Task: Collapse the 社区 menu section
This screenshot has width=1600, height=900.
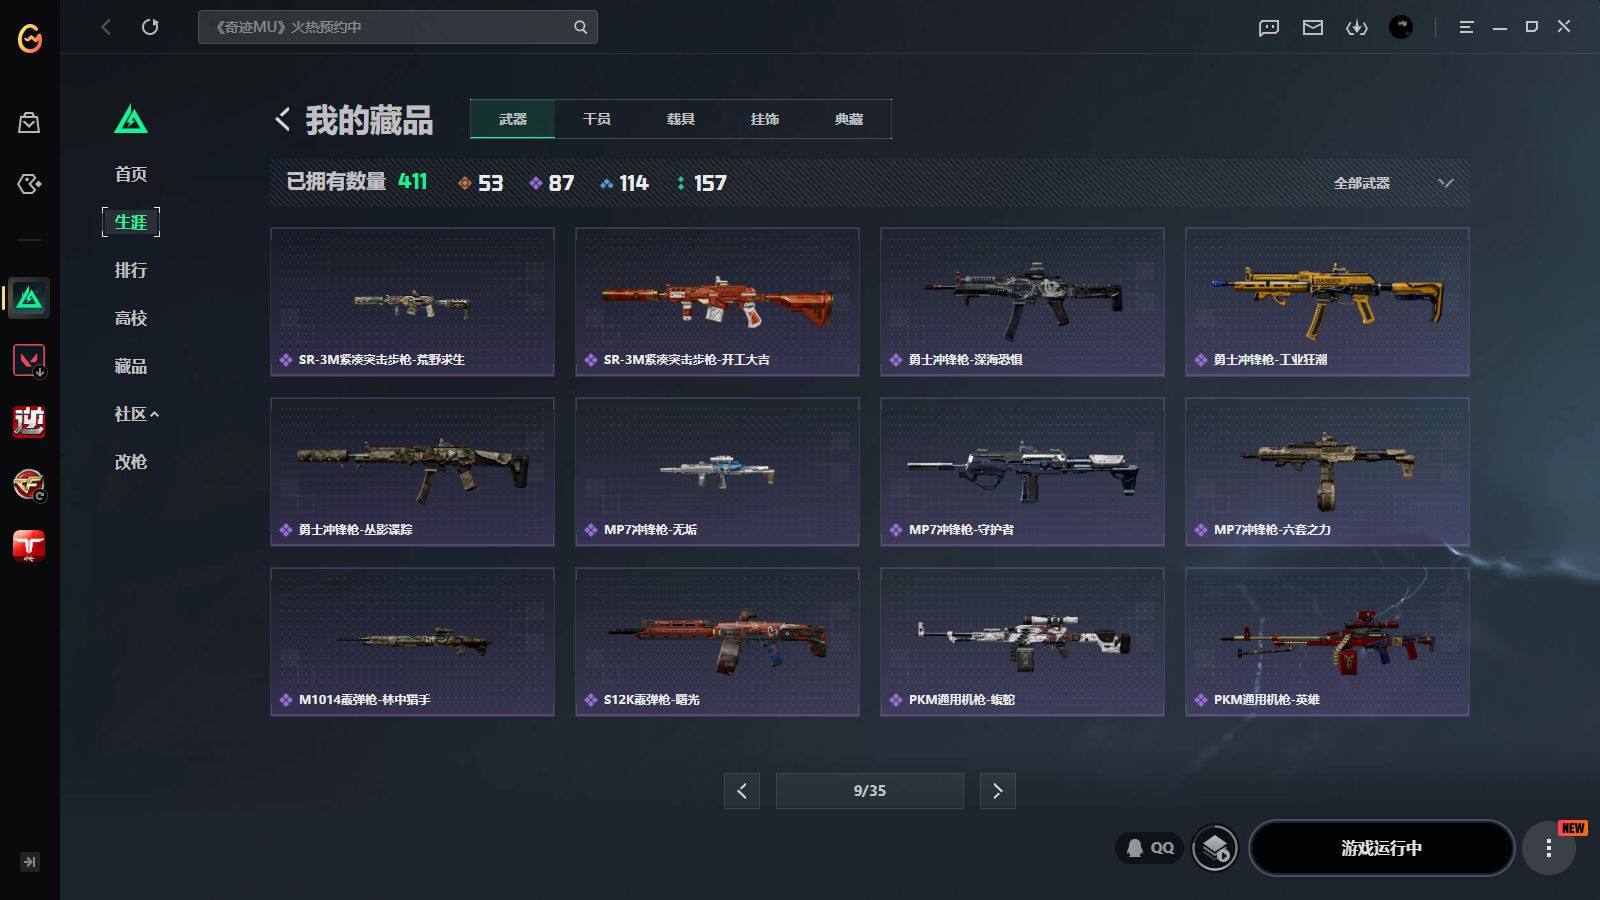Action: (x=137, y=414)
